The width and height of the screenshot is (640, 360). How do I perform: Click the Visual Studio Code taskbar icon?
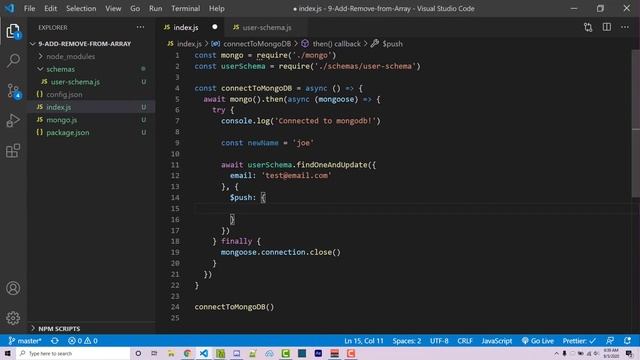(204, 353)
